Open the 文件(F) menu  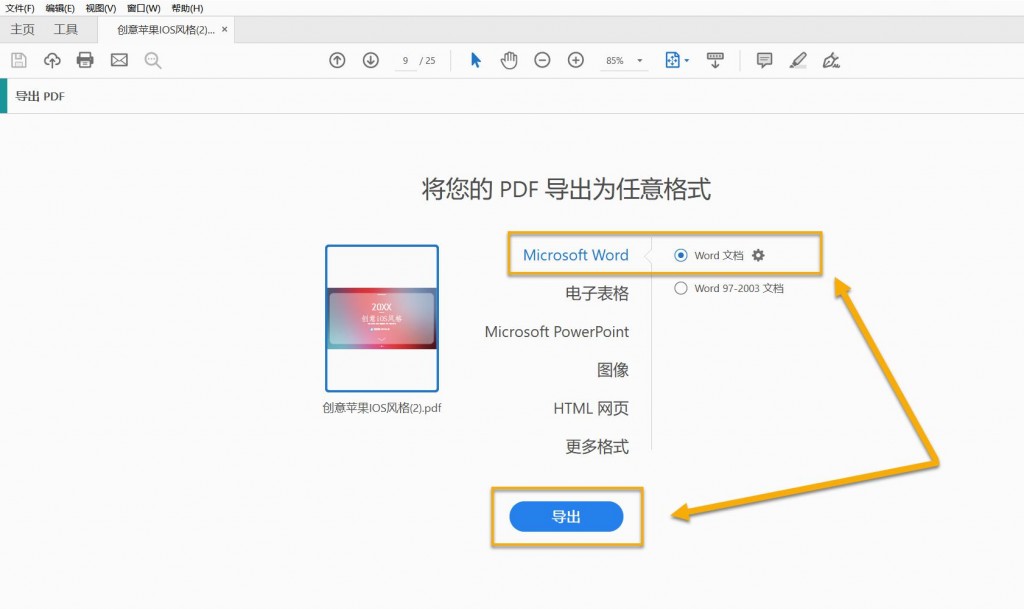[20, 8]
